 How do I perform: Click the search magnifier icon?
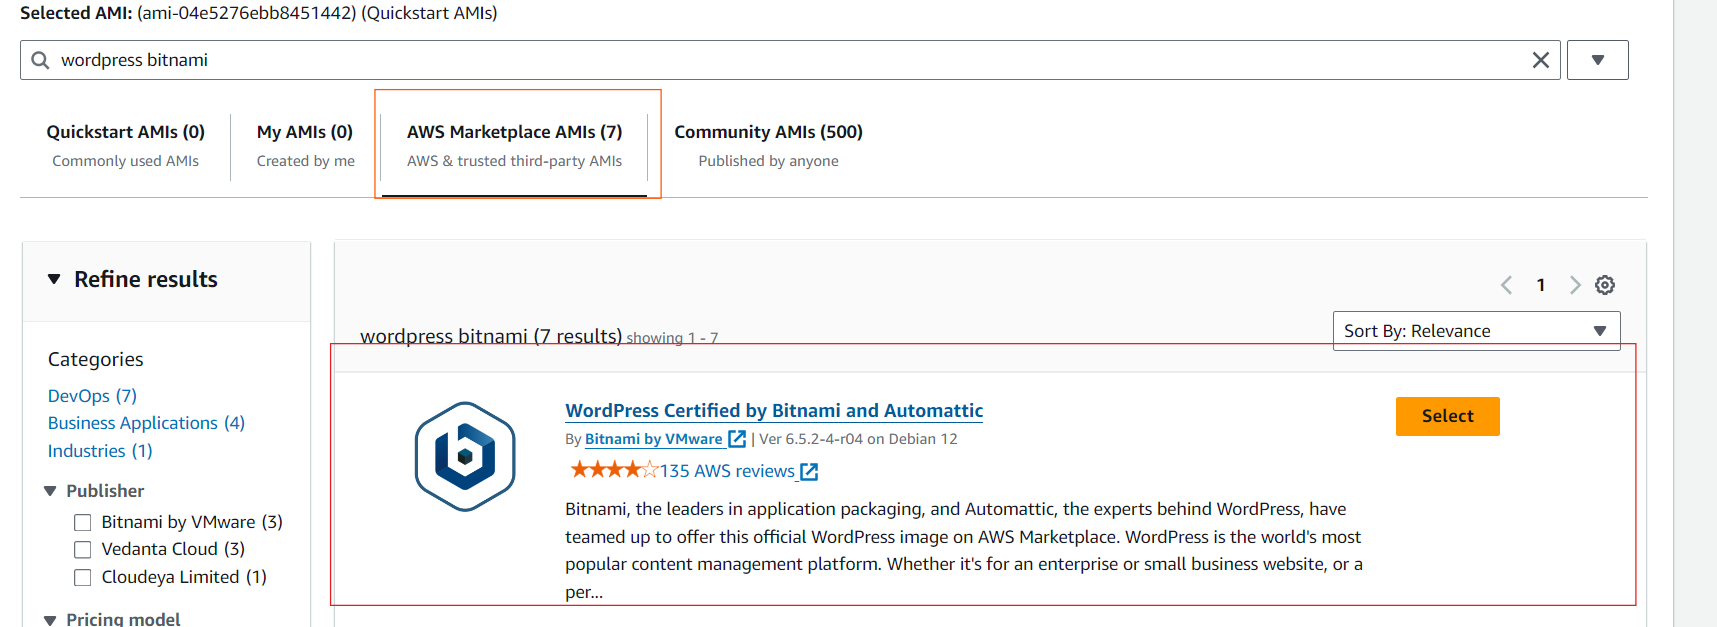40,60
